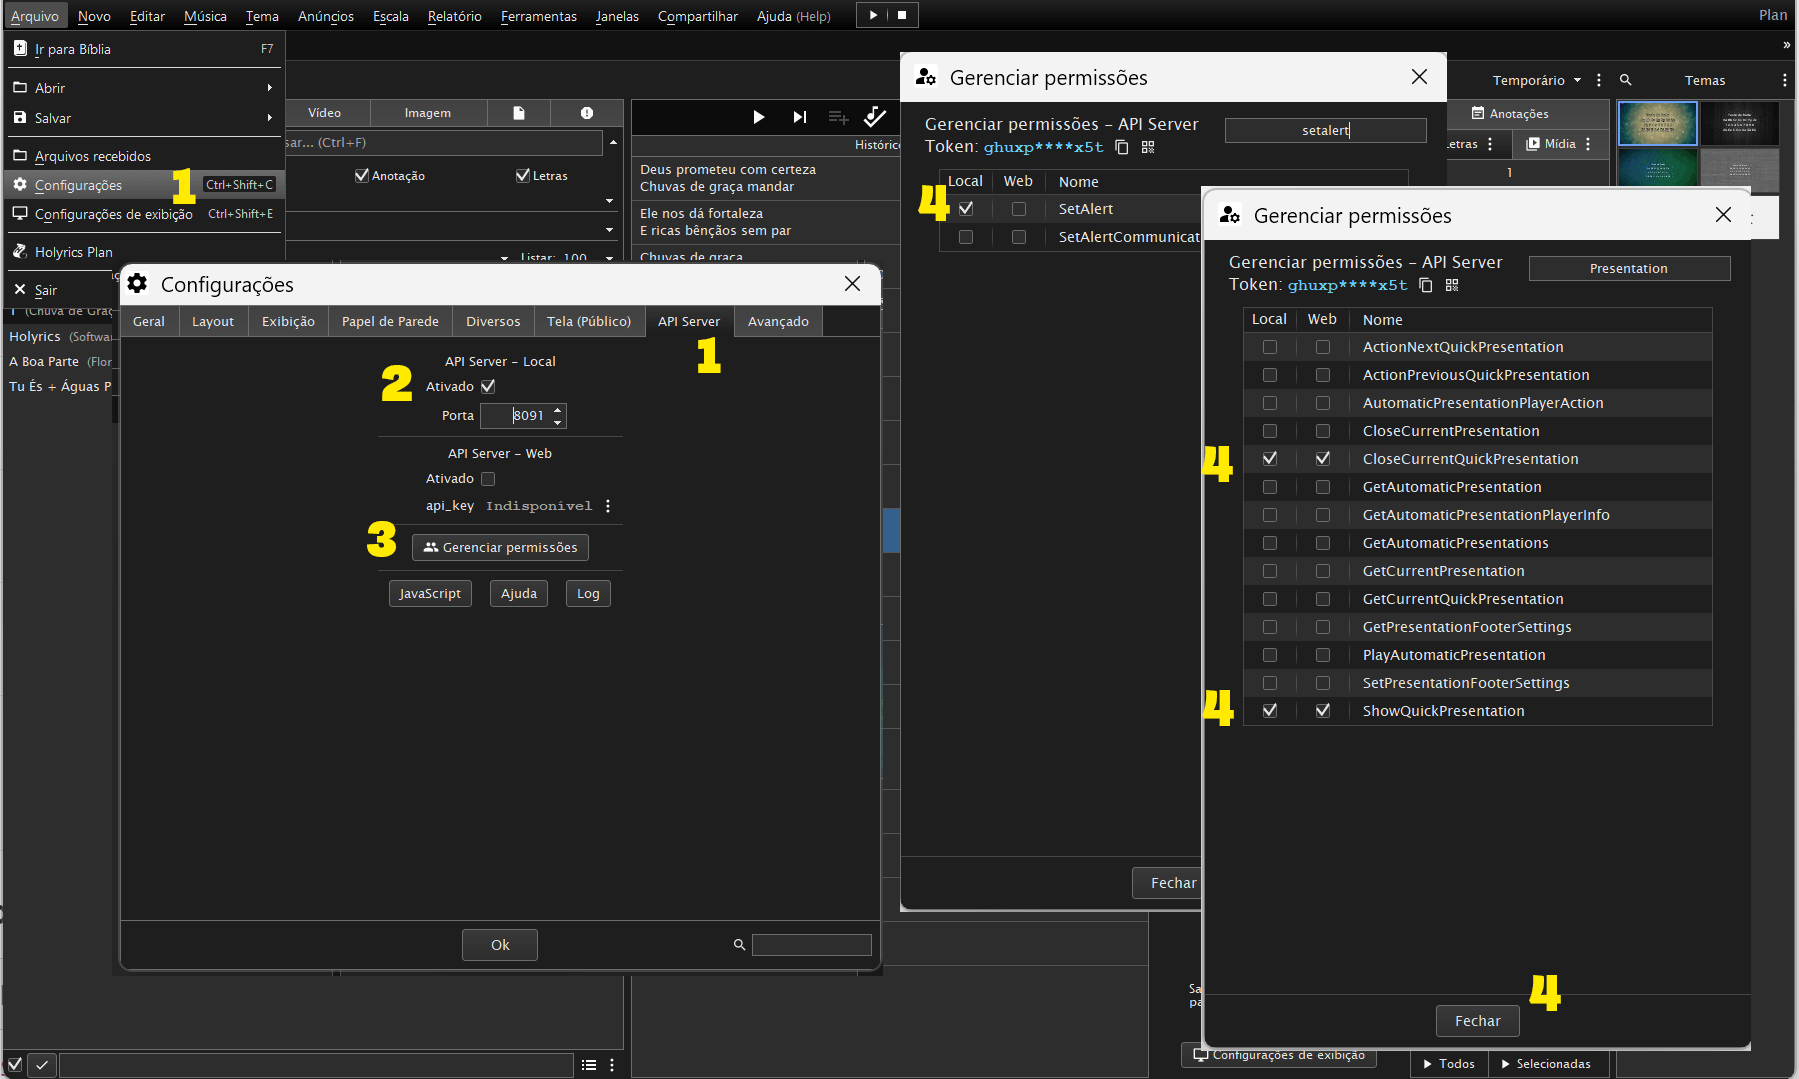Click the Gerenciar permissões button
This screenshot has height=1079, width=1799.
click(x=500, y=547)
